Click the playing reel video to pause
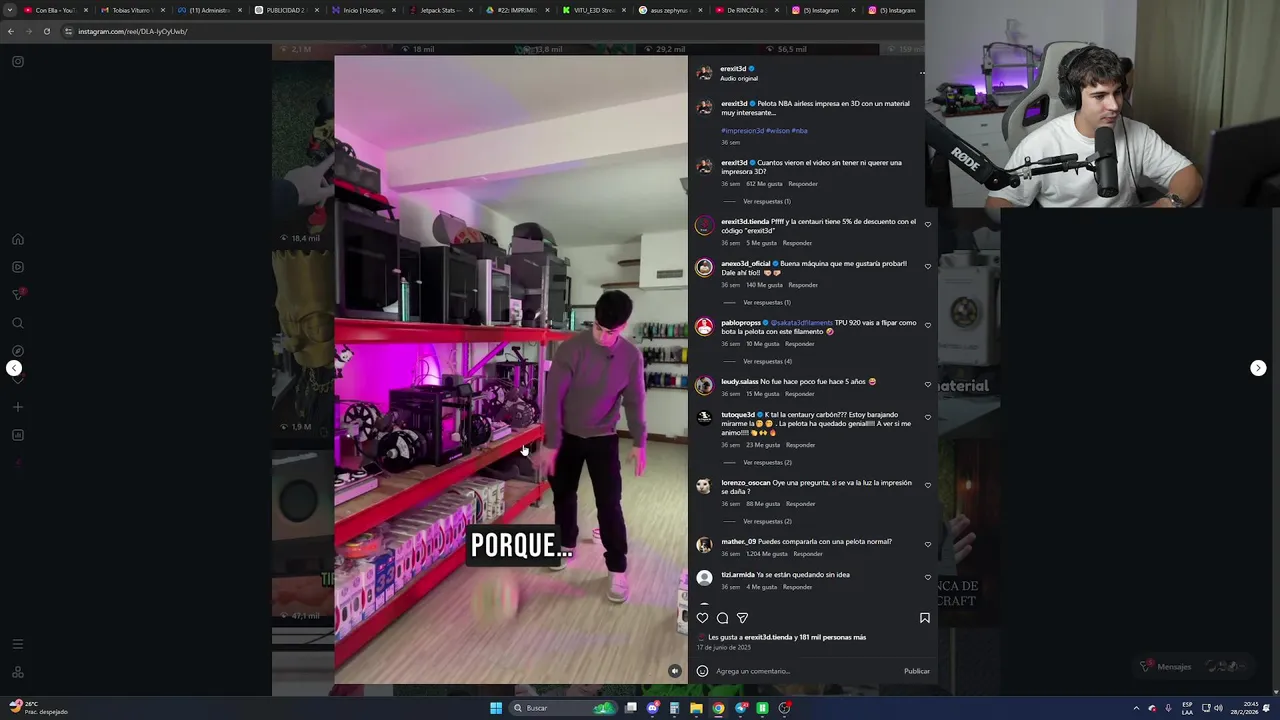The width and height of the screenshot is (1280, 720). tap(511, 369)
